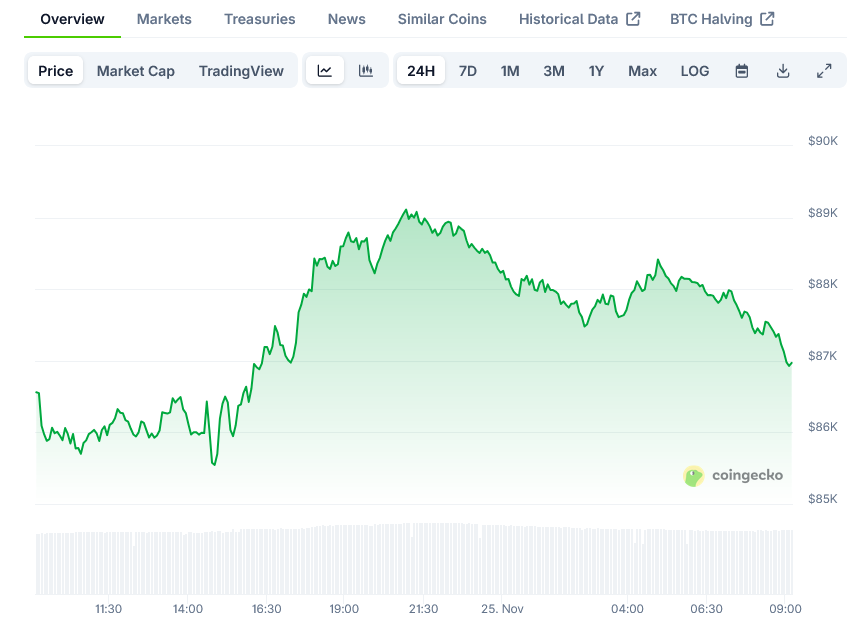The height and width of the screenshot is (623, 847).
Task: Select Market Cap chart mode
Action: (136, 71)
